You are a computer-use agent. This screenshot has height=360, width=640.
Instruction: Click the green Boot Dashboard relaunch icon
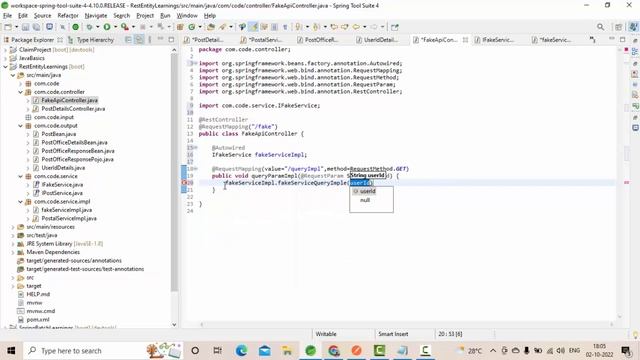(76, 27)
